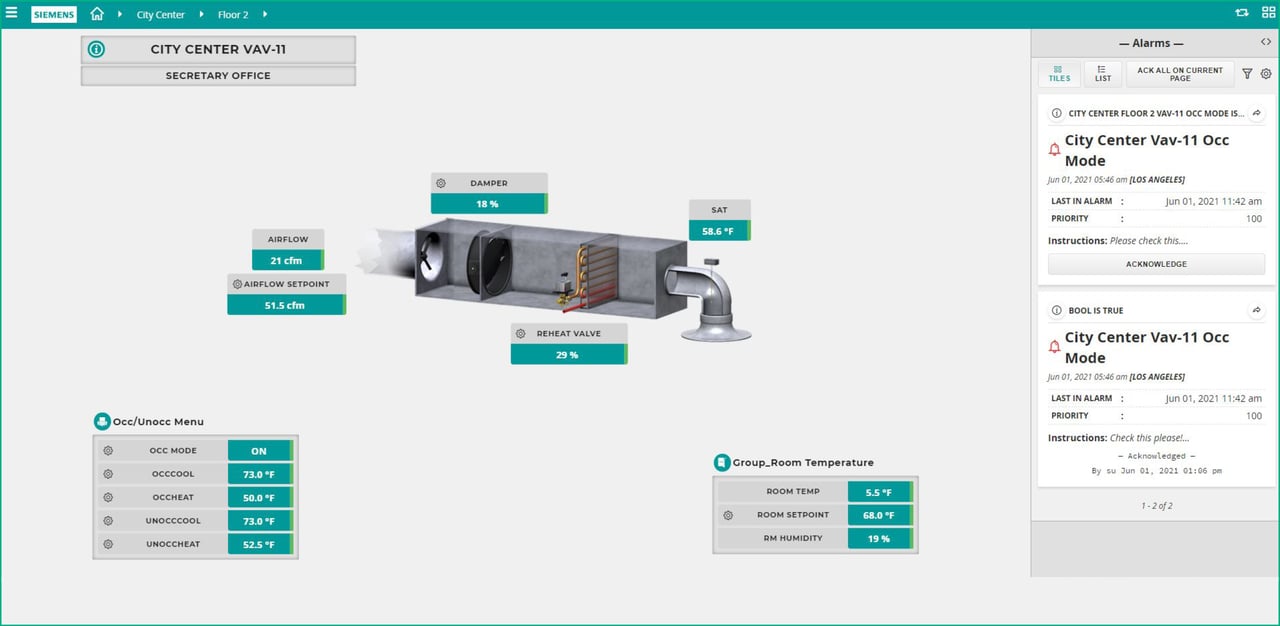Click the info icon beside CITY CENTER VAV-11
Image resolution: width=1280 pixels, height=626 pixels.
(x=95, y=48)
